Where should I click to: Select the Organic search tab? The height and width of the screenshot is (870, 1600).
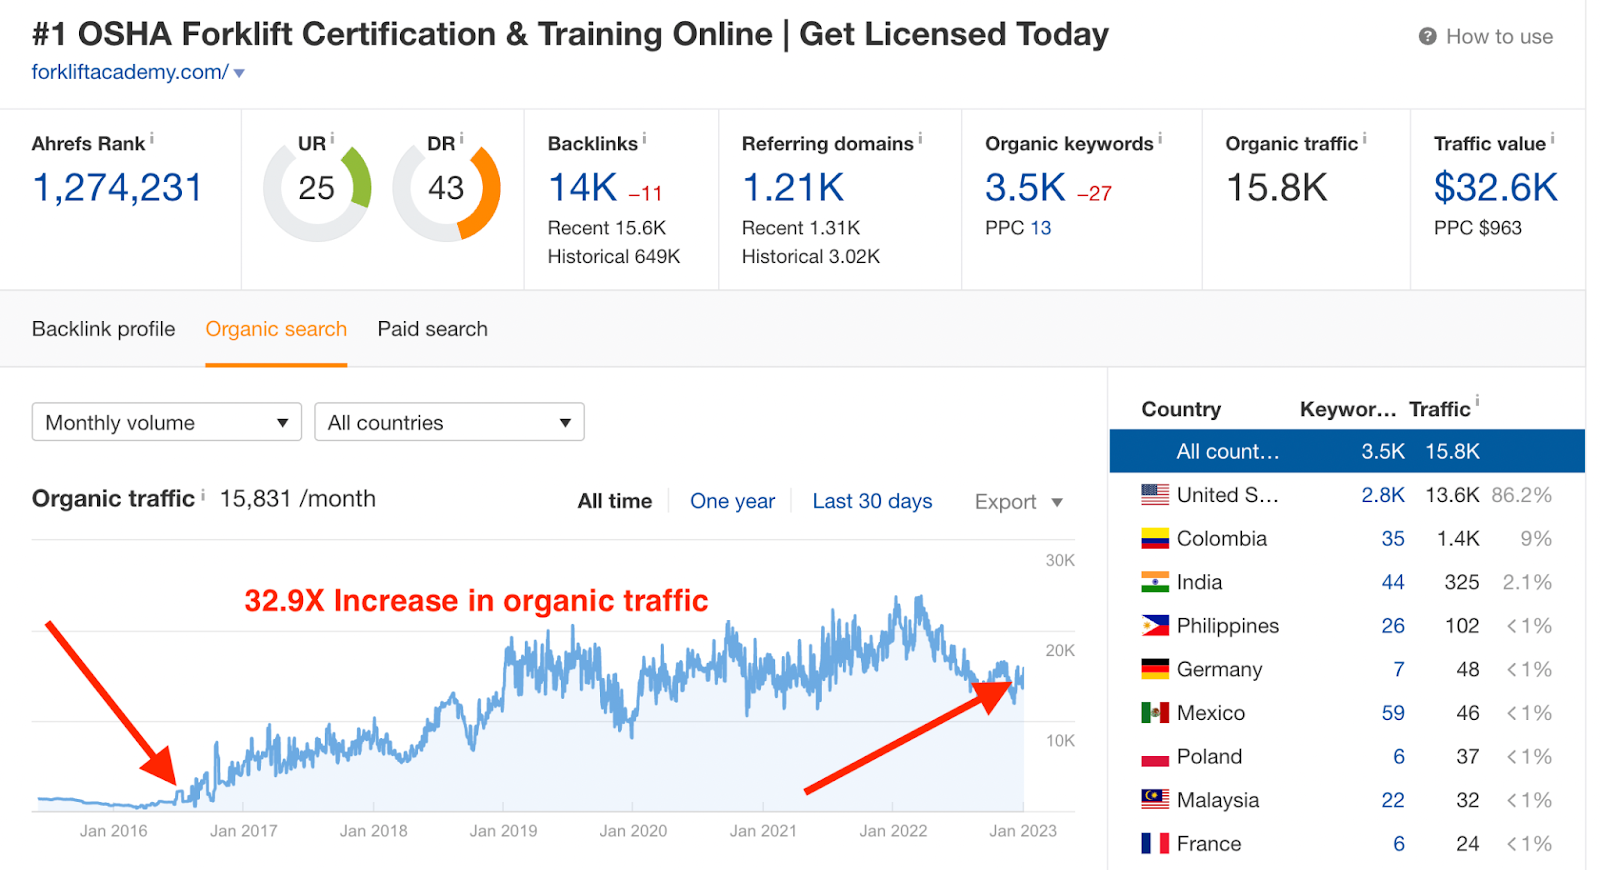pyautogui.click(x=276, y=329)
